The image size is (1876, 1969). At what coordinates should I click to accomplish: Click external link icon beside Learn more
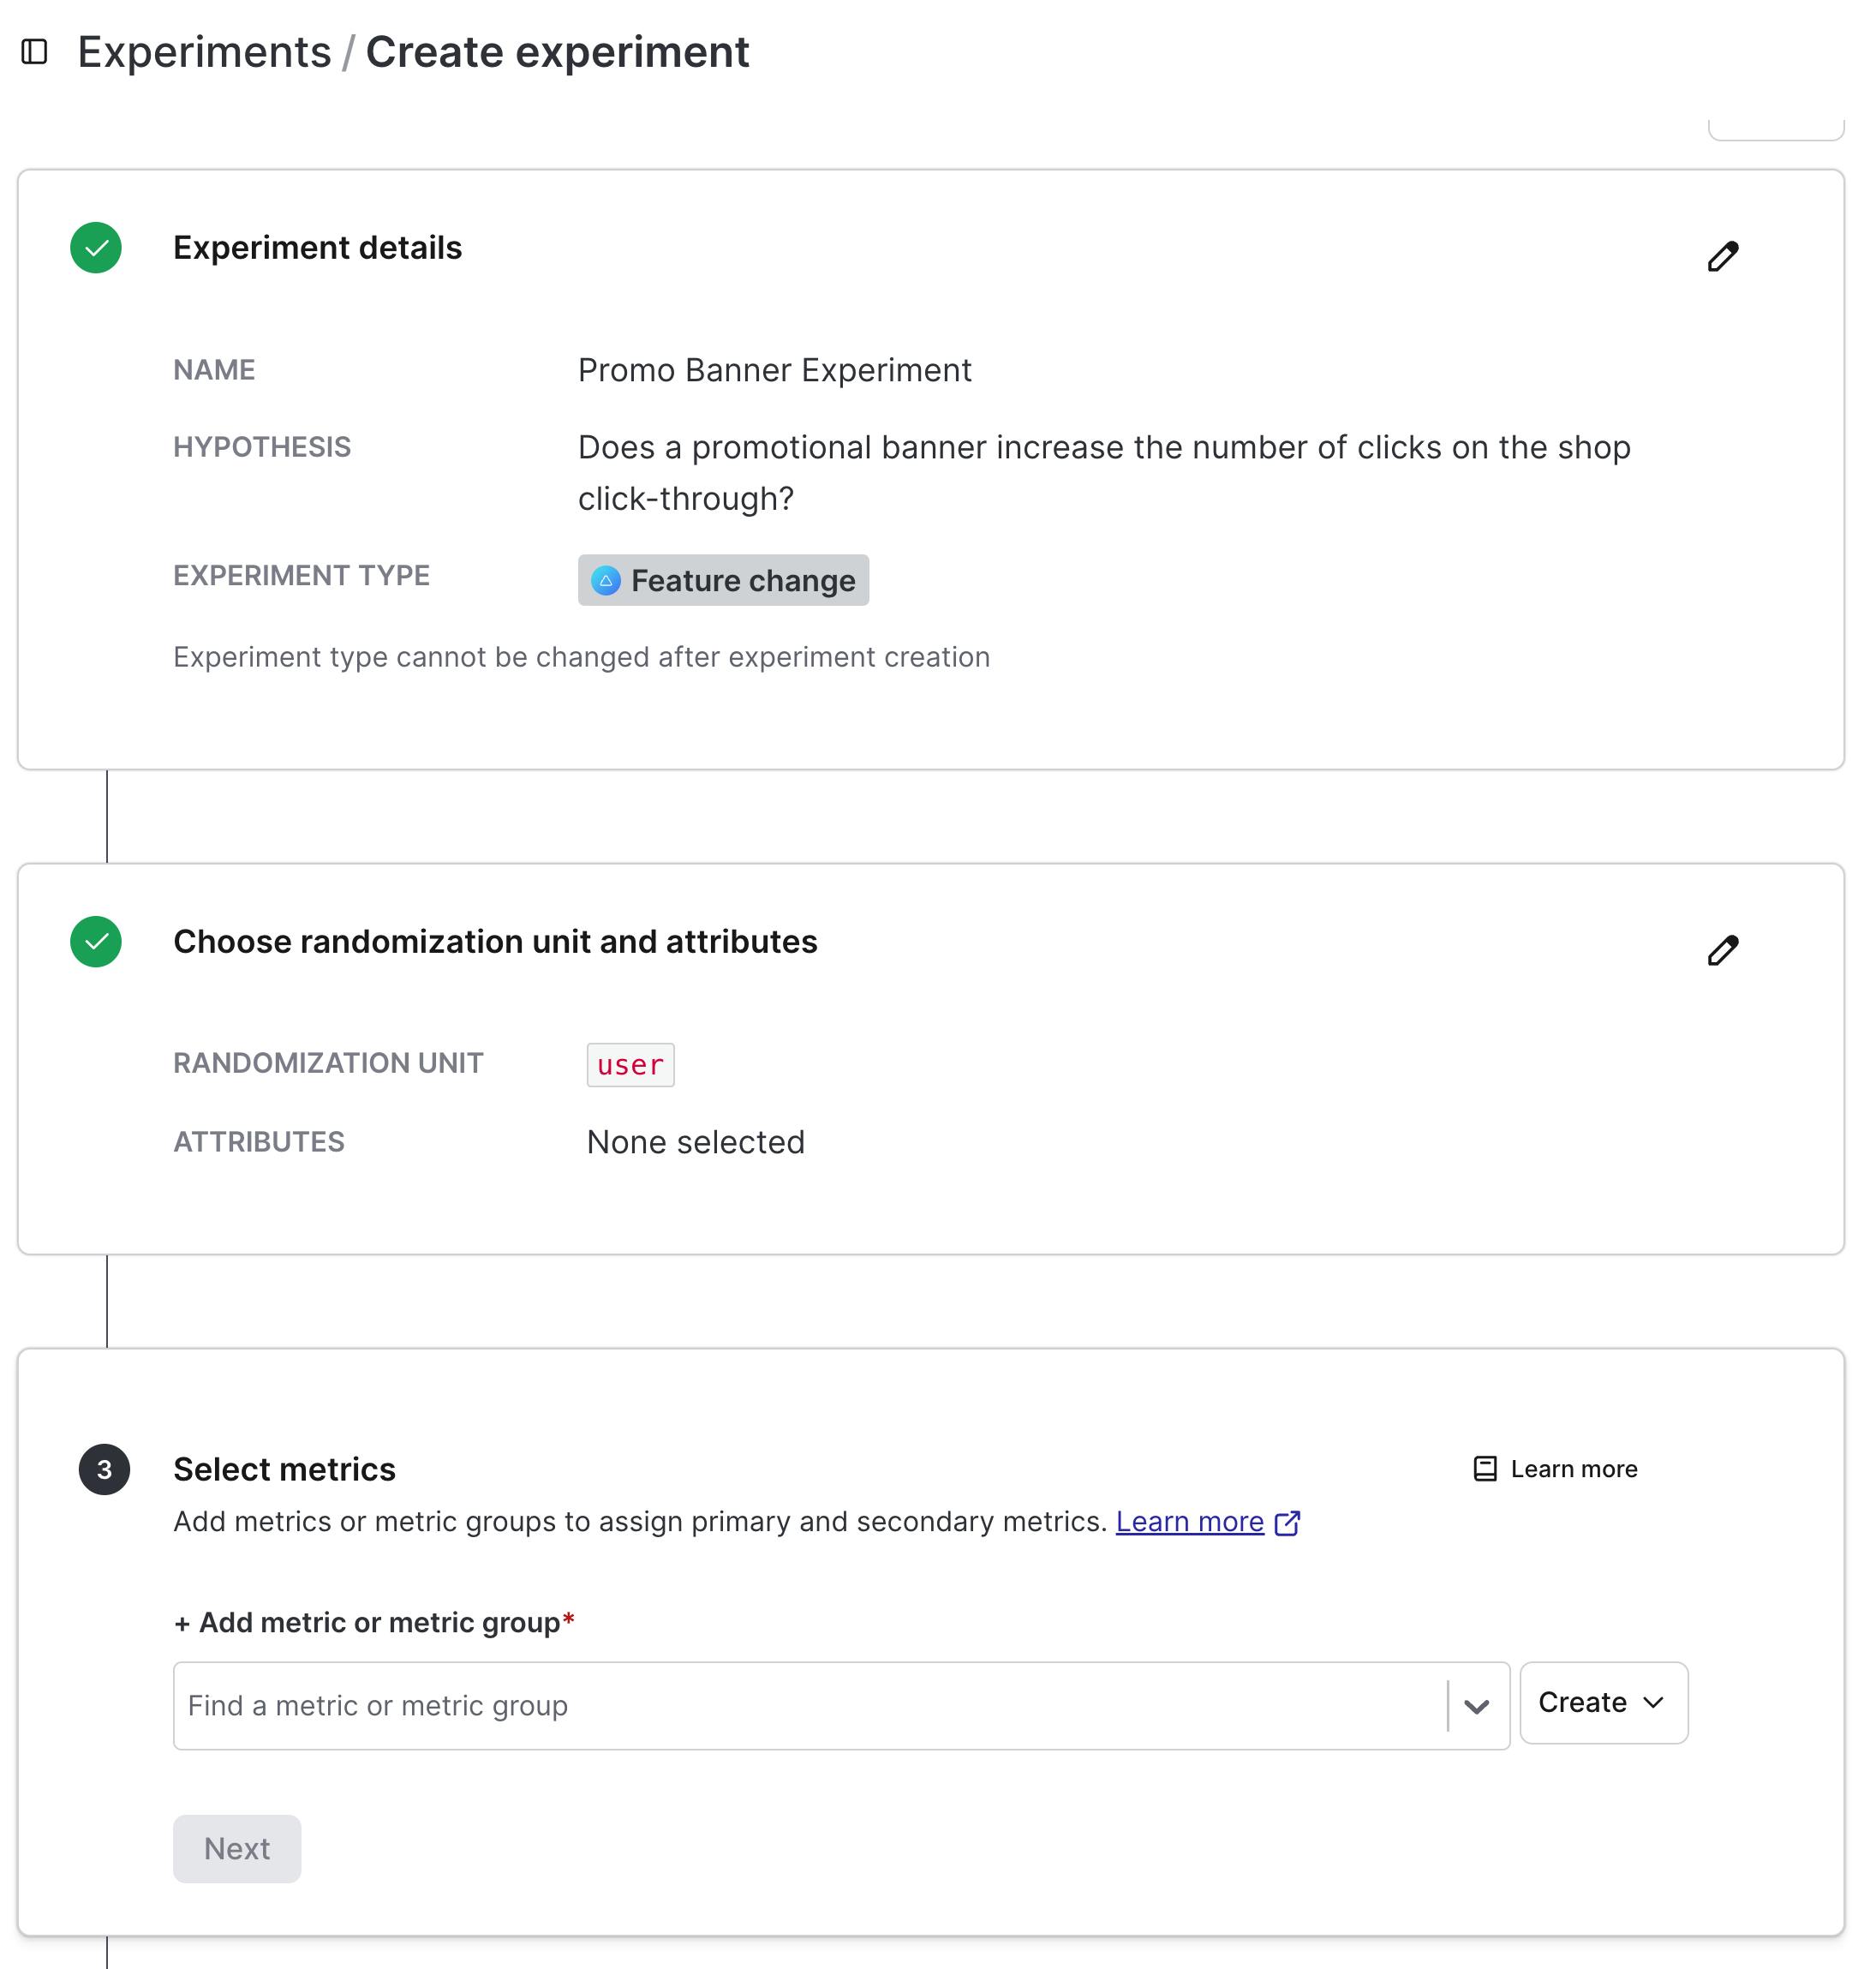click(x=1288, y=1522)
